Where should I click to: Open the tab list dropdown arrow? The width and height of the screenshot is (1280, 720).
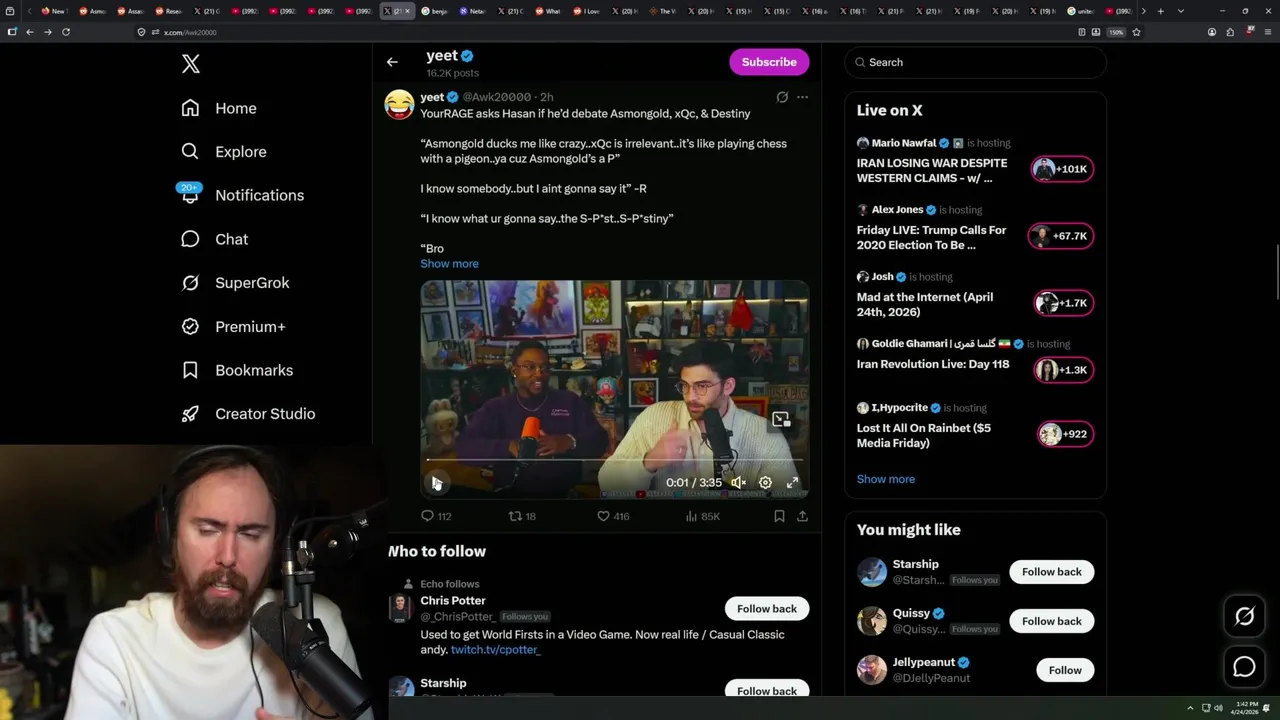point(1181,11)
